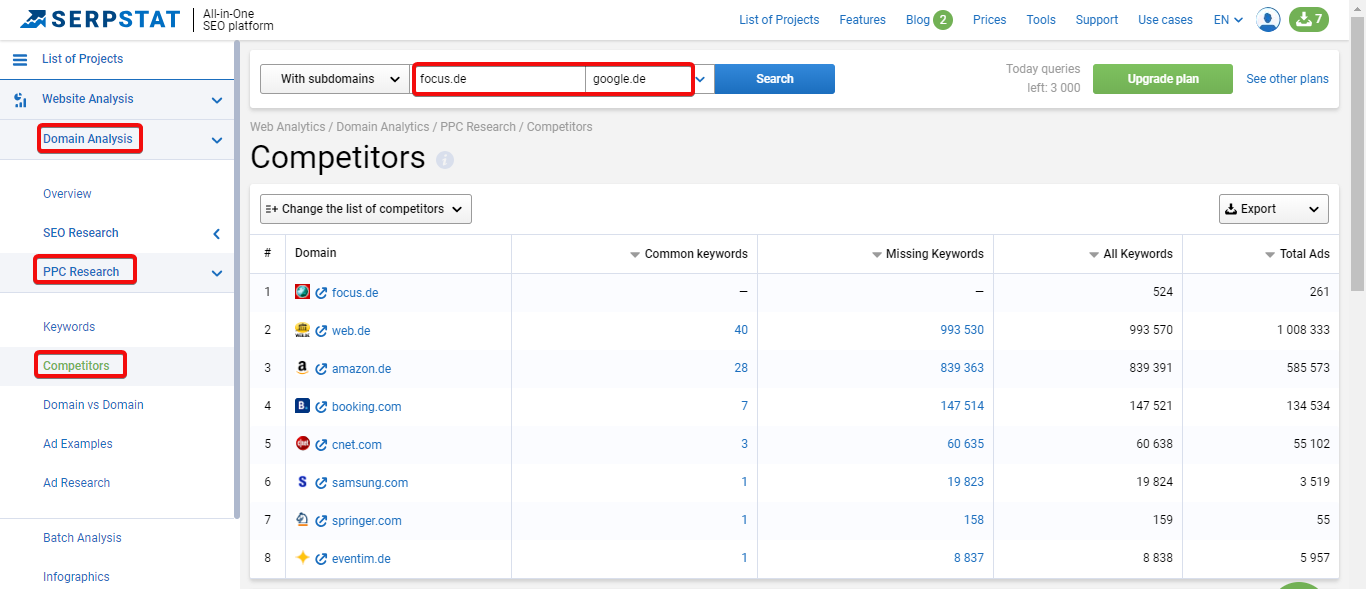Click the cnet.com favicon
This screenshot has width=1366, height=589.
click(302, 444)
